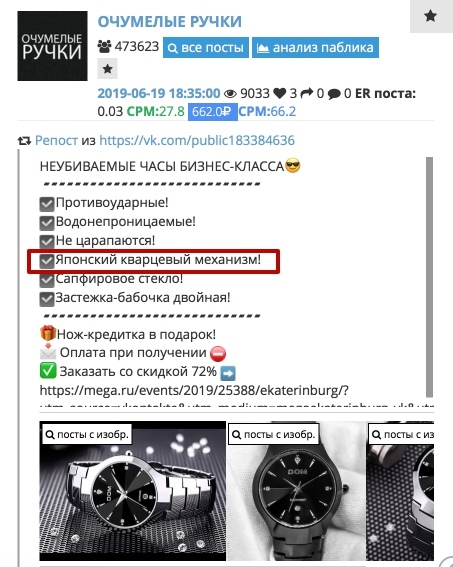
Task: Click the все посты button
Action: point(206,47)
